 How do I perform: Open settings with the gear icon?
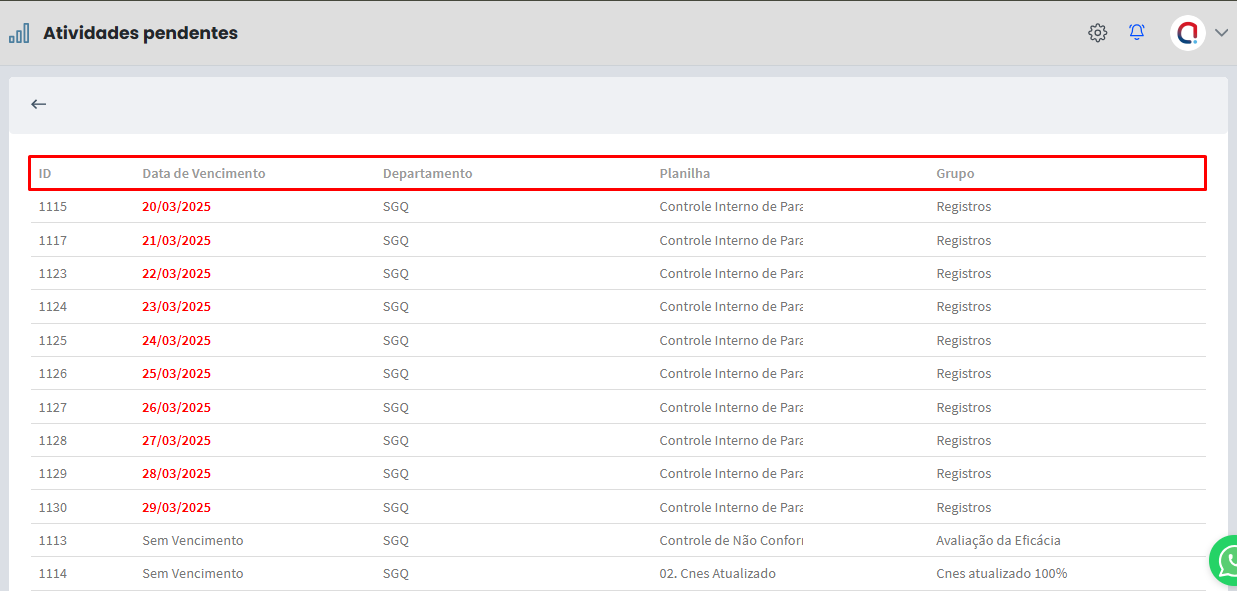(x=1097, y=33)
